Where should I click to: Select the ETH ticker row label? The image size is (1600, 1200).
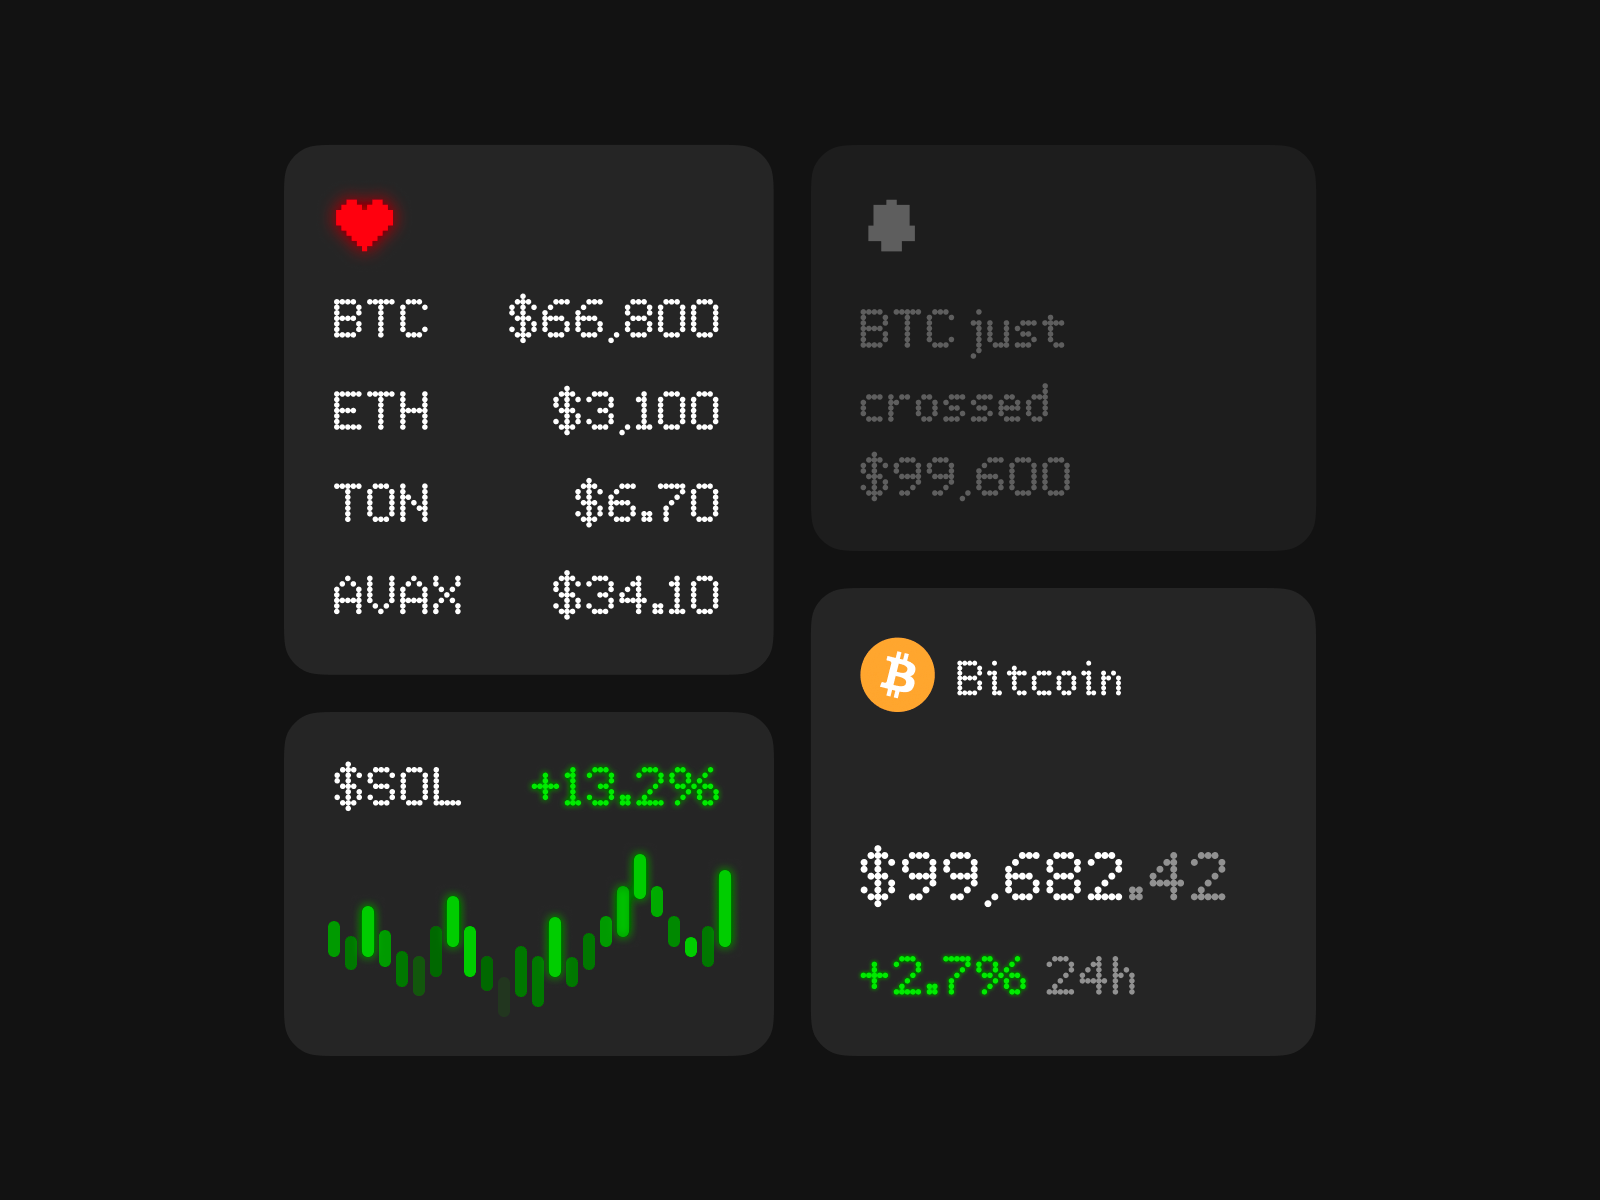[380, 411]
